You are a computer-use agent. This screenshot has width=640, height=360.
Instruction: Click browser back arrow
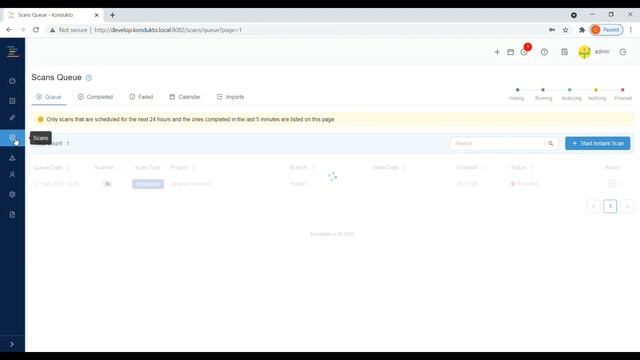click(9, 30)
